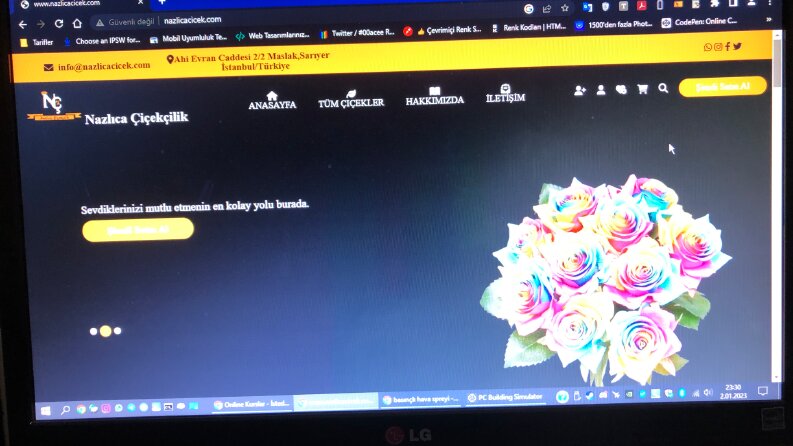Click the shopping cart icon in header

[x=642, y=90]
